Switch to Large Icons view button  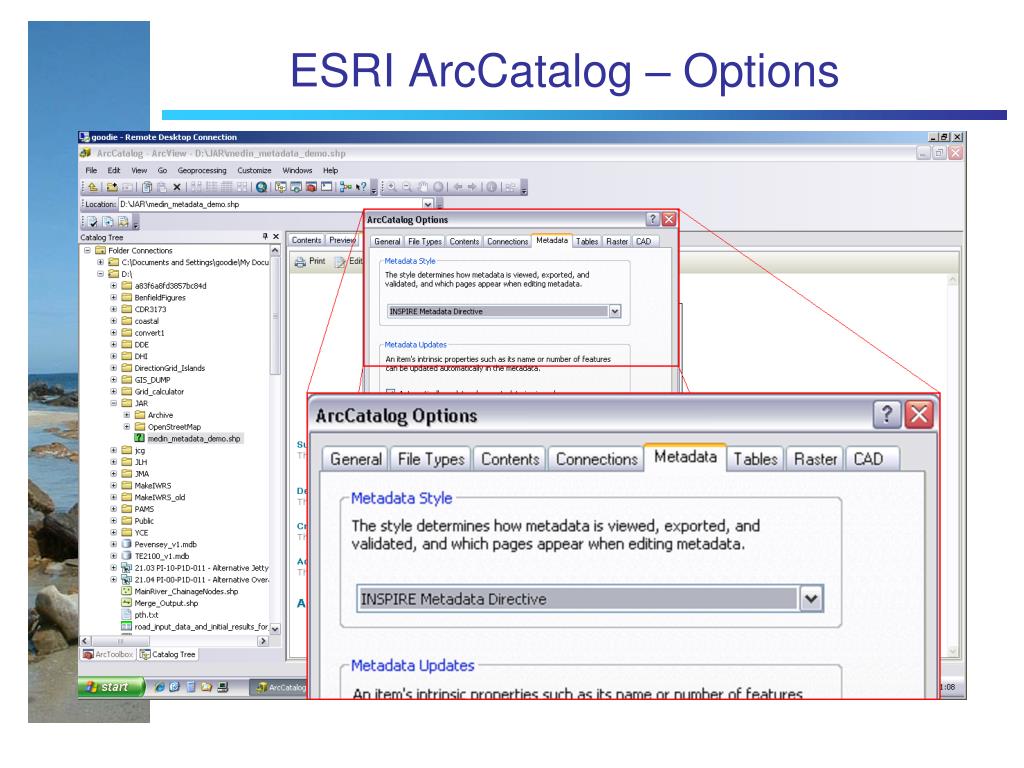coord(195,187)
